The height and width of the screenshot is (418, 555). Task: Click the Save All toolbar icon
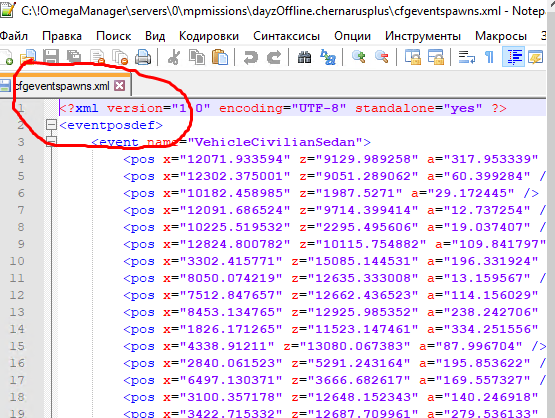[x=74, y=57]
